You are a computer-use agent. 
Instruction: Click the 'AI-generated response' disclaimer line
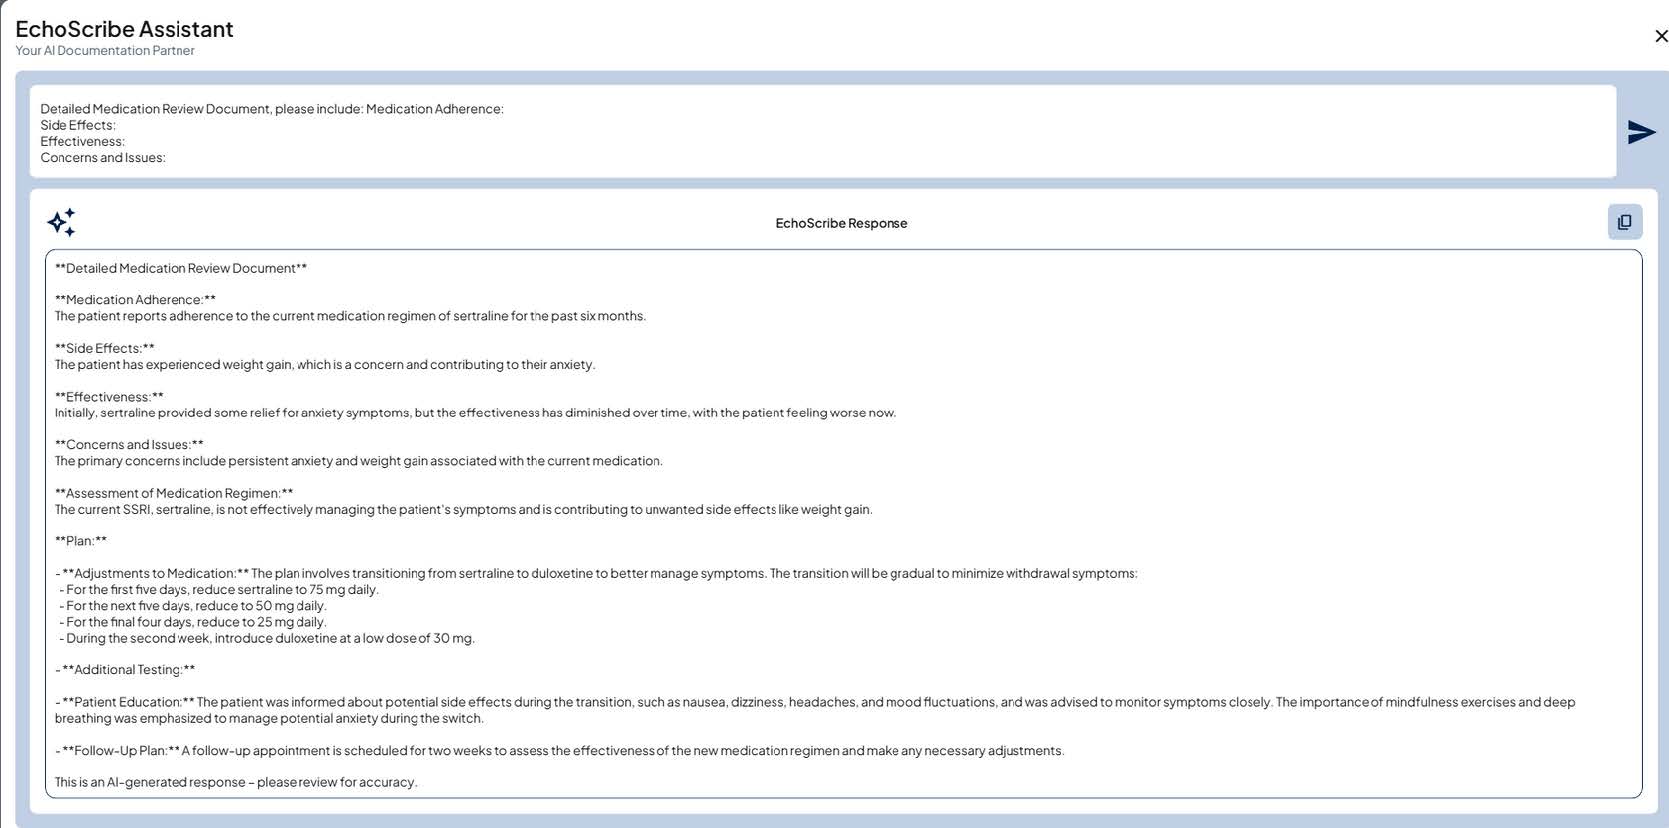[236, 782]
